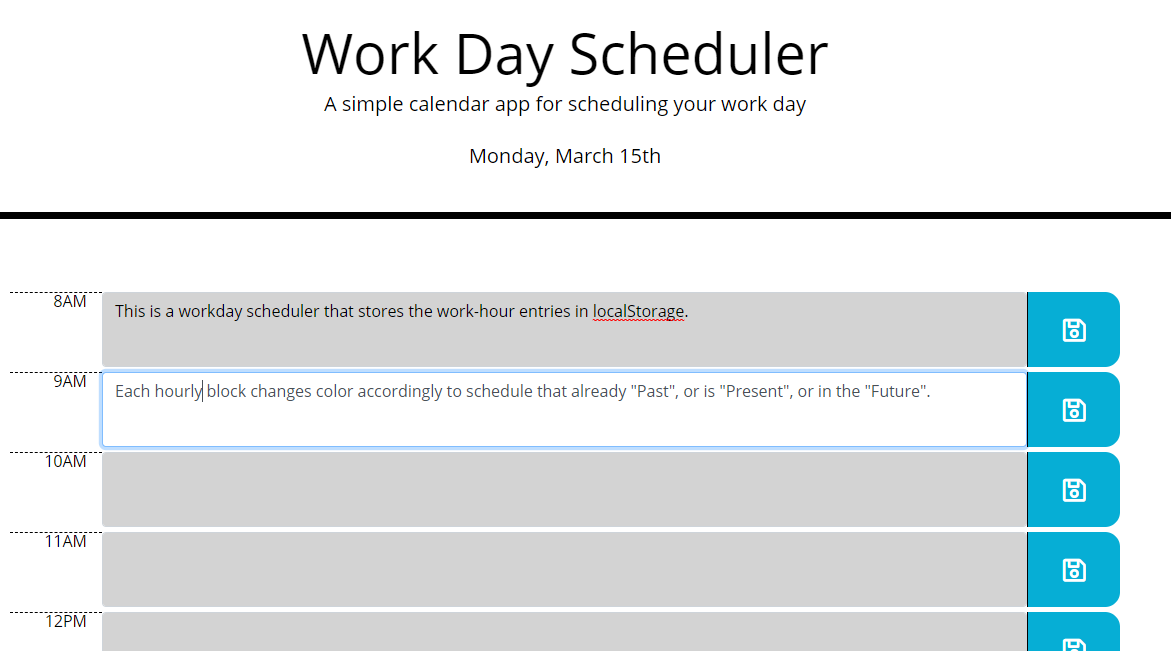Click the save icon for the 11AM row

(1073, 569)
